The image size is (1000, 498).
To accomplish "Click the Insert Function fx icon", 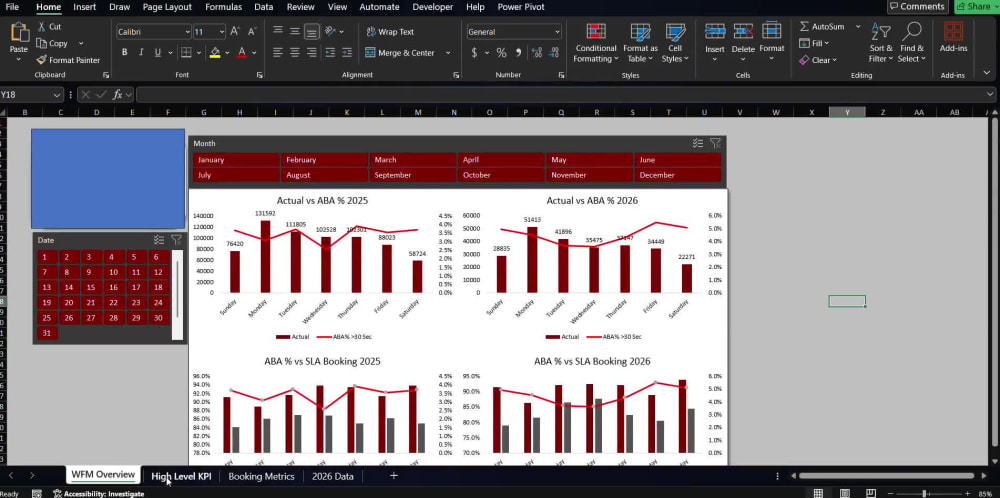I will [117, 94].
